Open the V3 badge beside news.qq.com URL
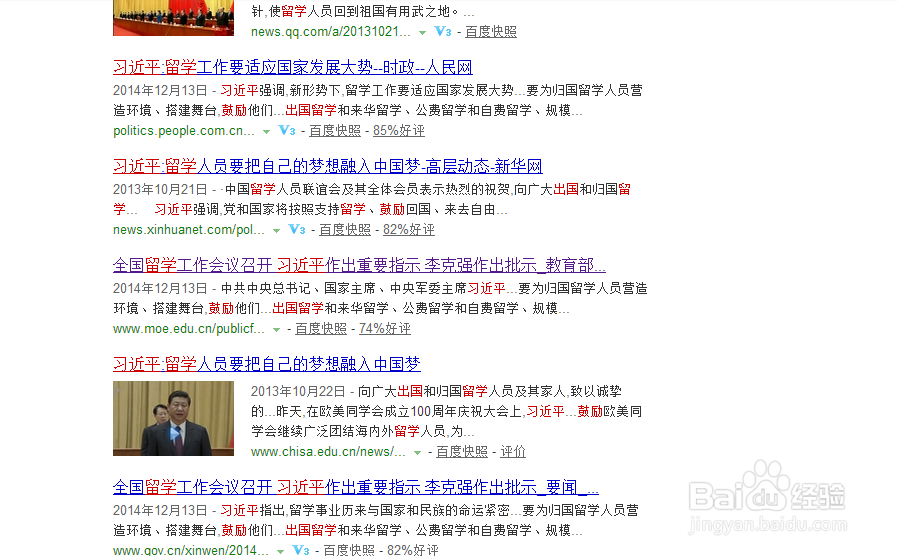Viewport: 898px width, 556px height. (443, 31)
